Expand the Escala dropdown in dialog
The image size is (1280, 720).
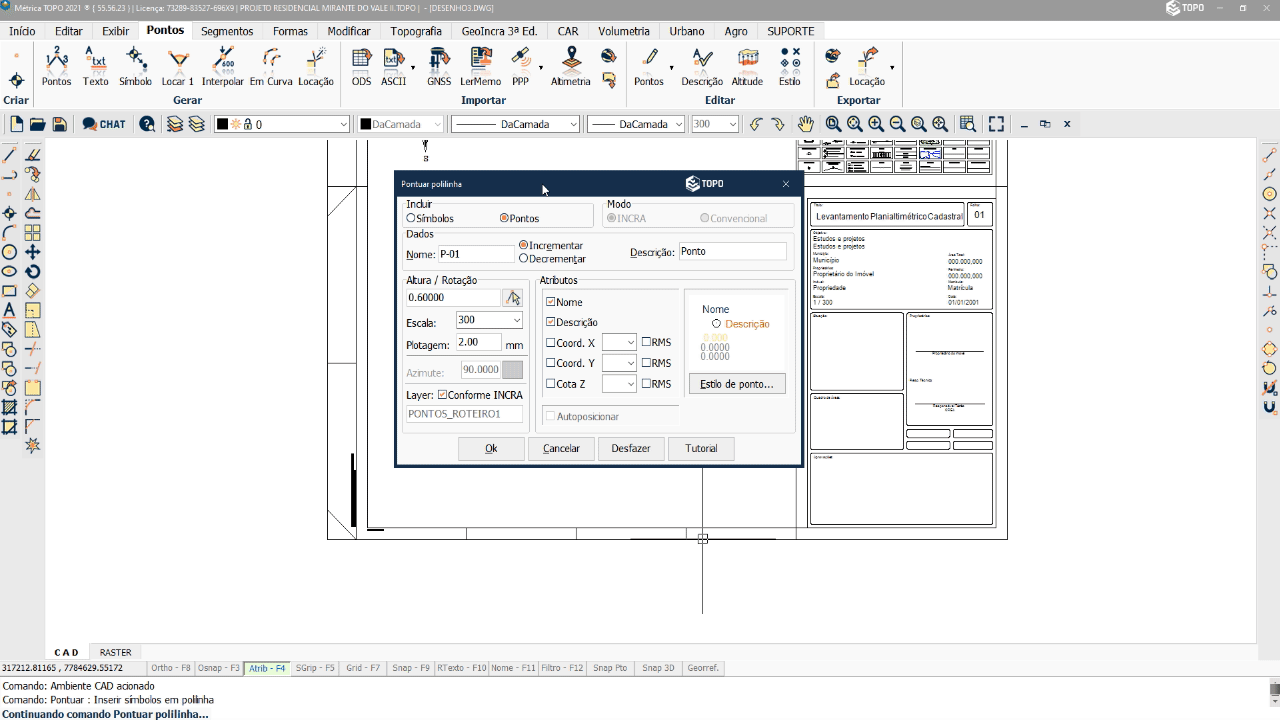click(x=516, y=320)
